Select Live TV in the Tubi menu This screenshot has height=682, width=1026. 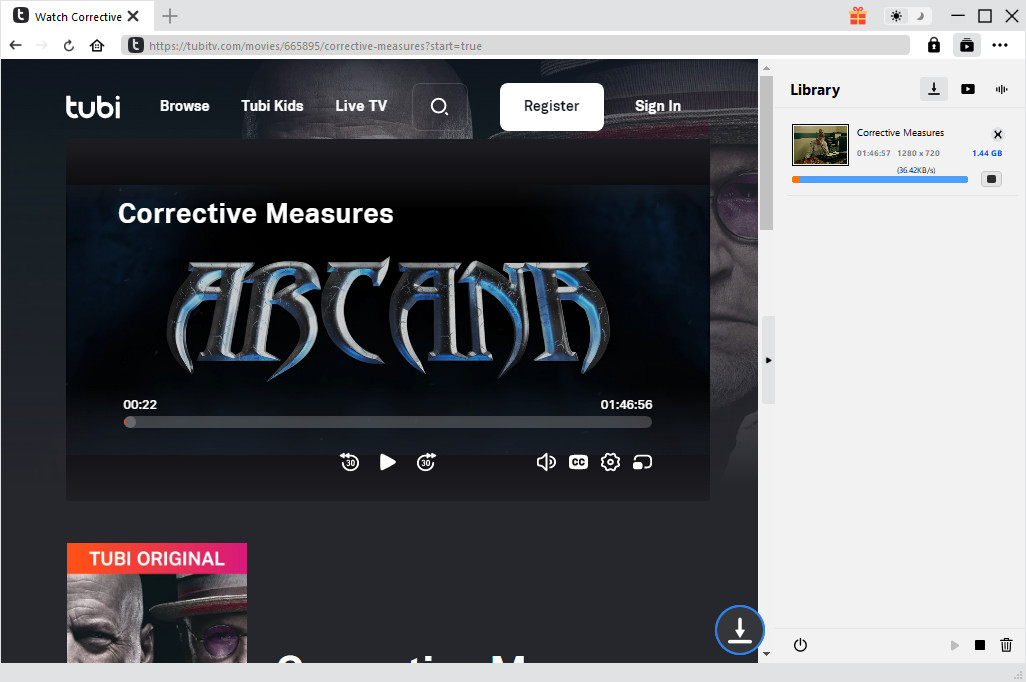click(361, 106)
